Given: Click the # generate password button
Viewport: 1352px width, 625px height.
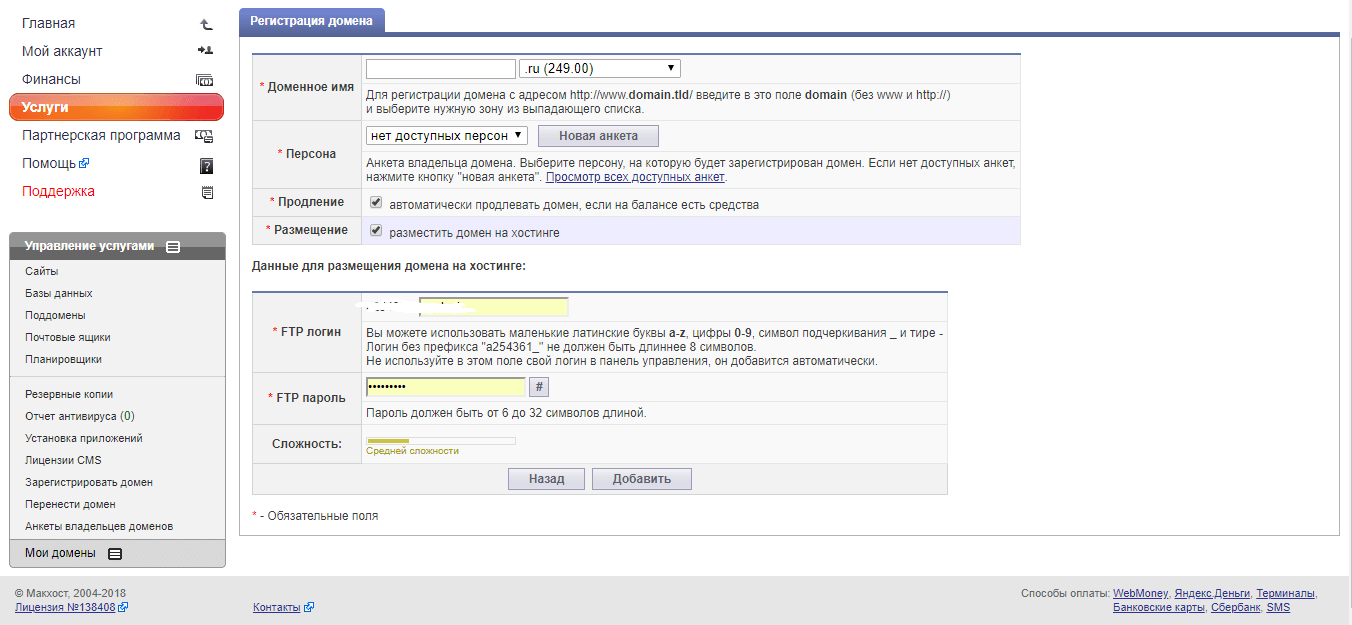Looking at the screenshot, I should [539, 388].
